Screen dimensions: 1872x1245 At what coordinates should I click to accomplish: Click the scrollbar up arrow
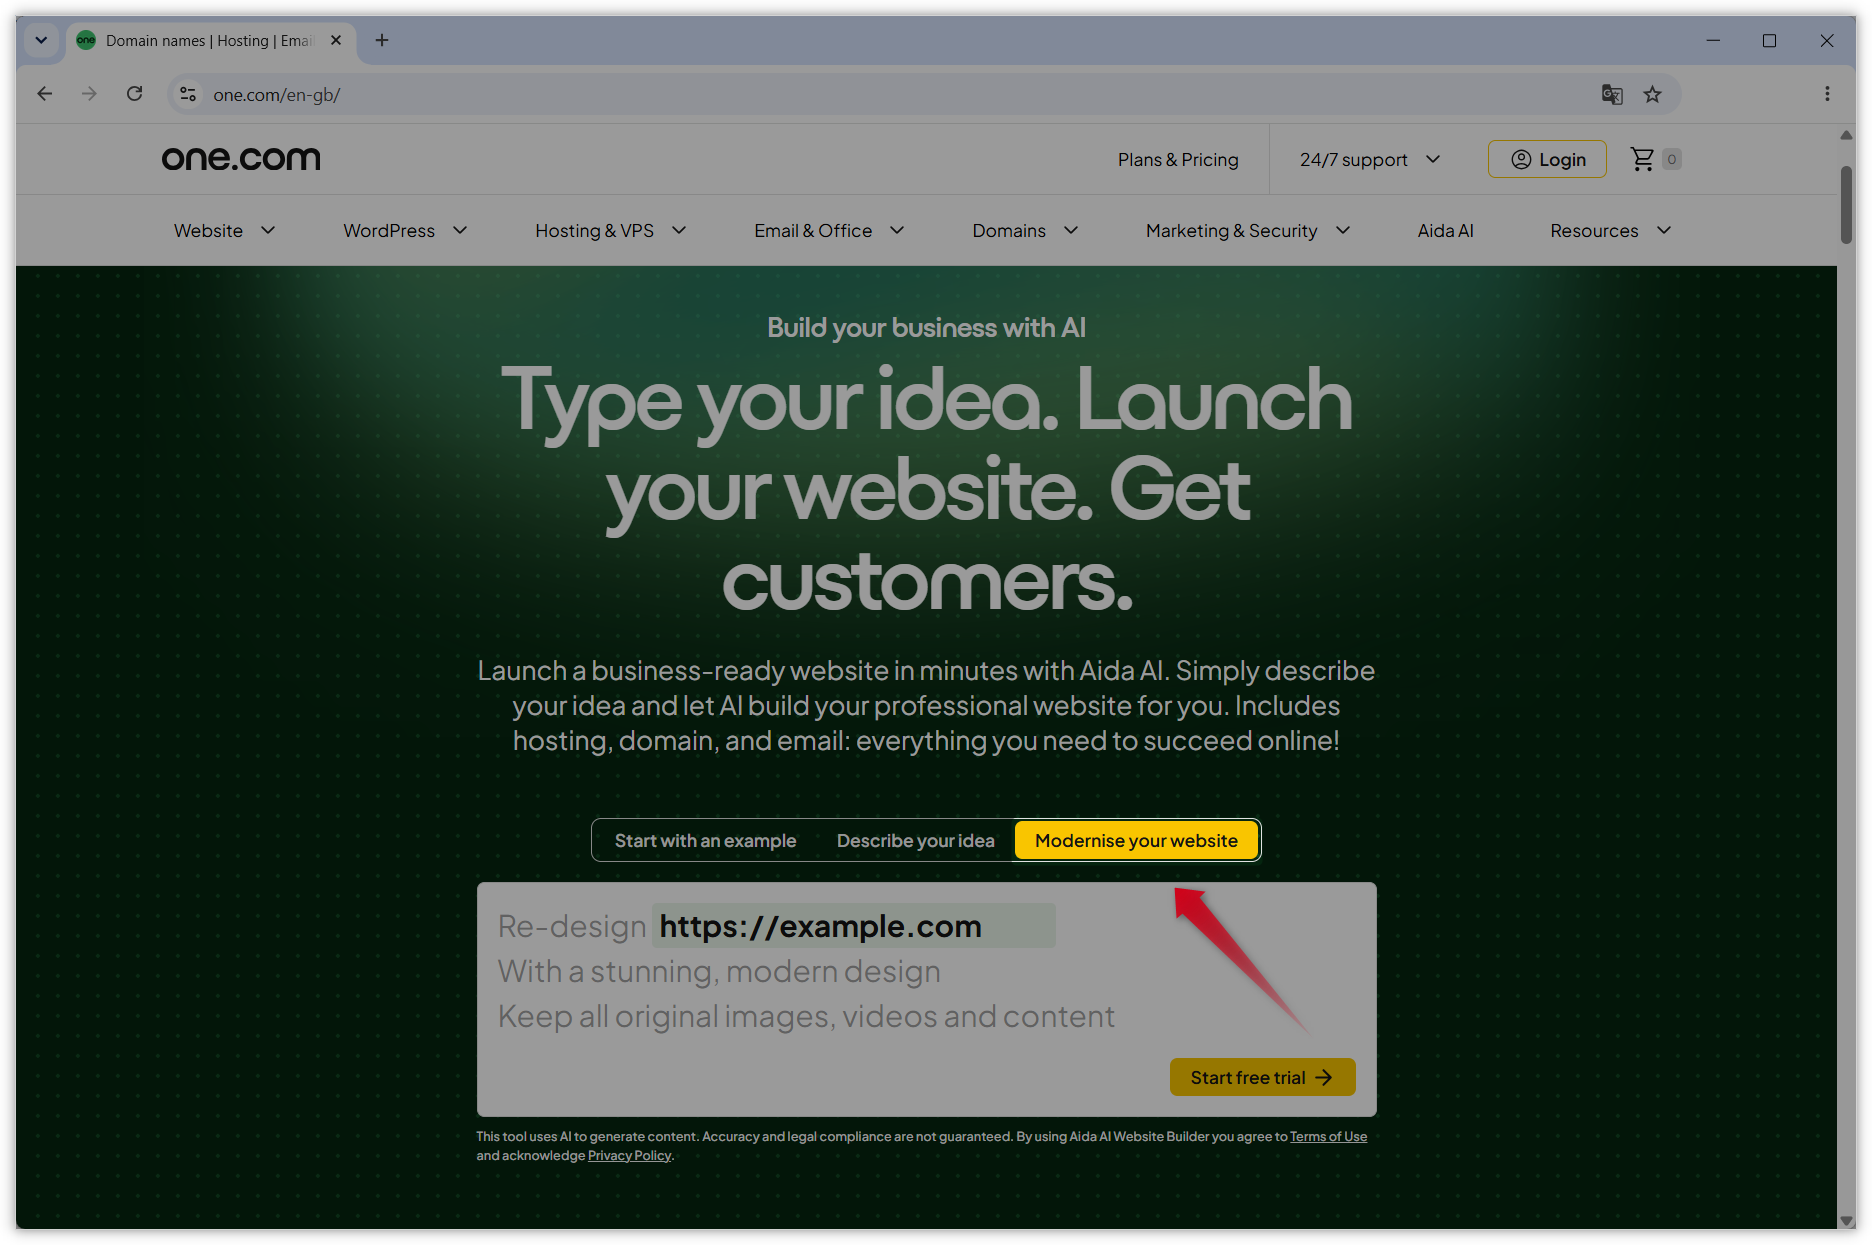pos(1846,135)
